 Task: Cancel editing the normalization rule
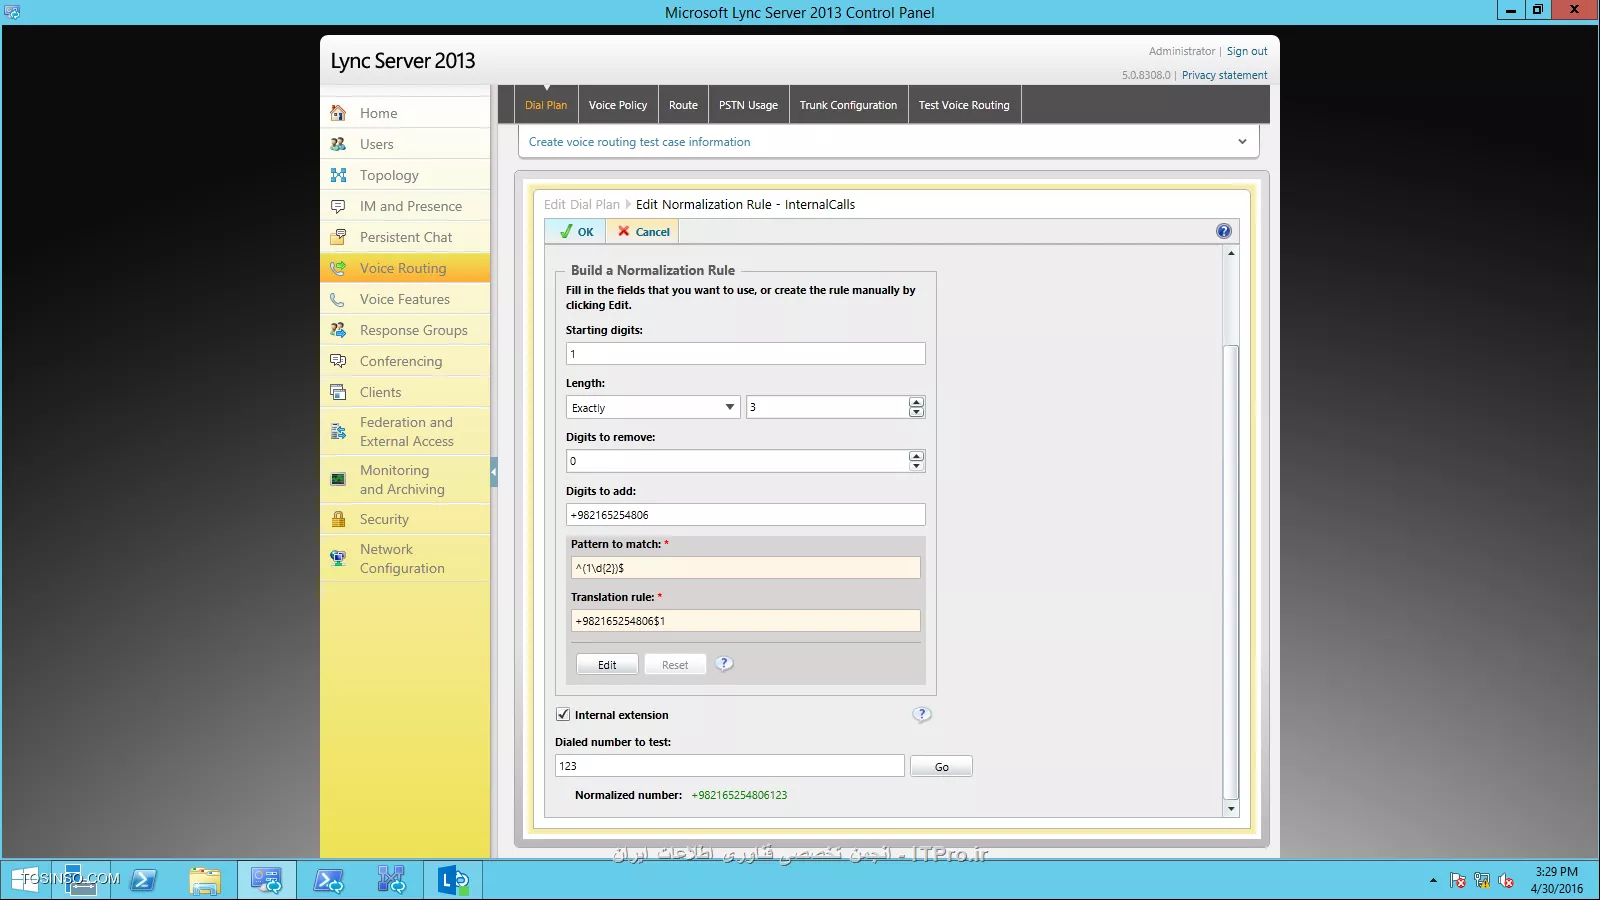pos(643,231)
